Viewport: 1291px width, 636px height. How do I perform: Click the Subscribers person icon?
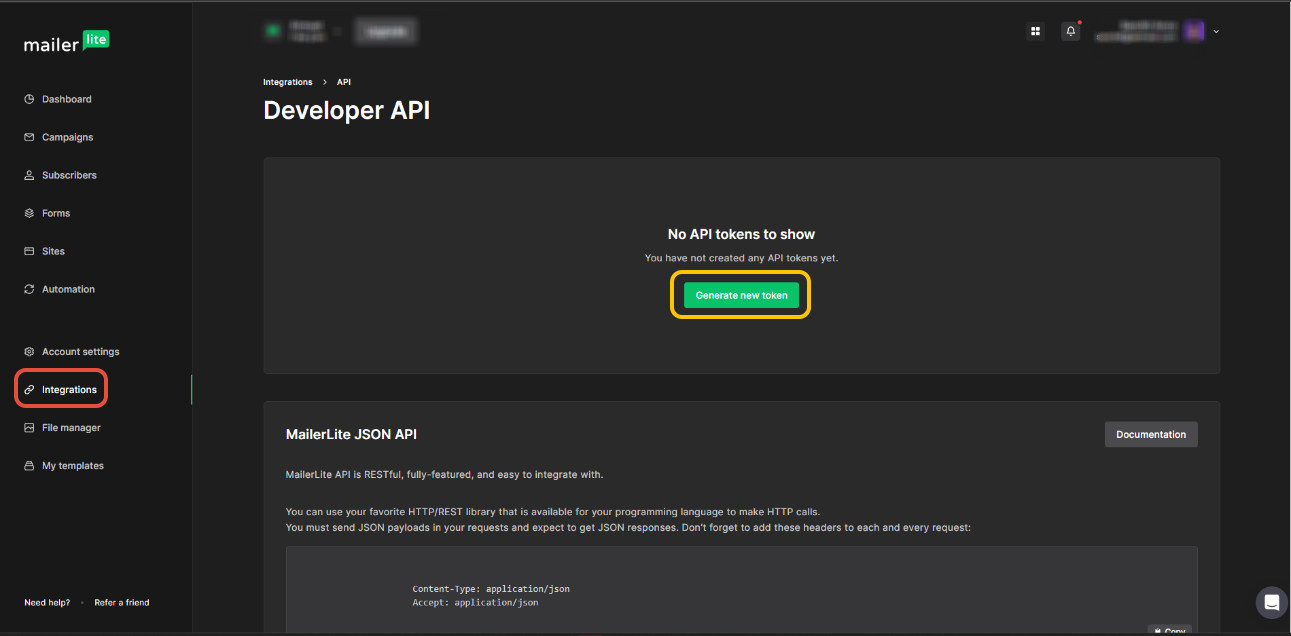coord(30,175)
